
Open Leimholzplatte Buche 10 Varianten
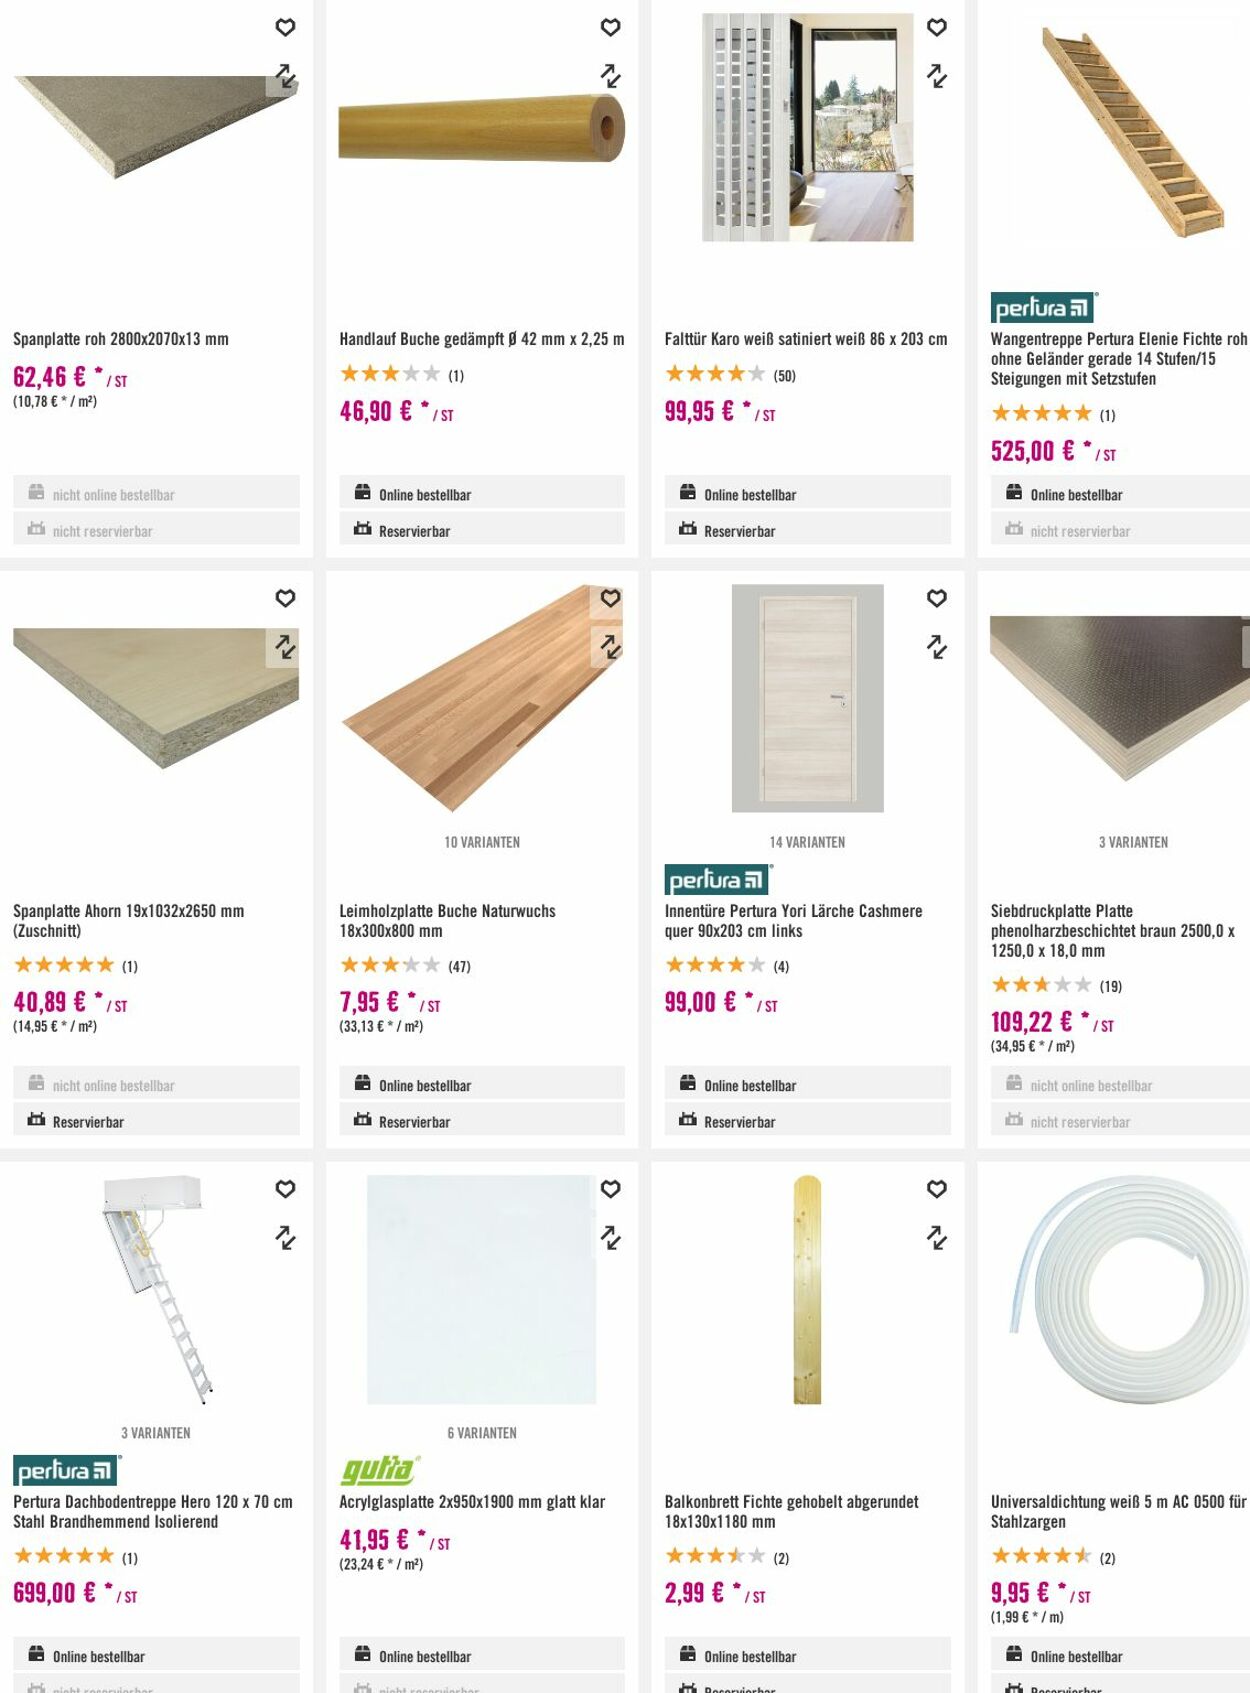coord(482,842)
